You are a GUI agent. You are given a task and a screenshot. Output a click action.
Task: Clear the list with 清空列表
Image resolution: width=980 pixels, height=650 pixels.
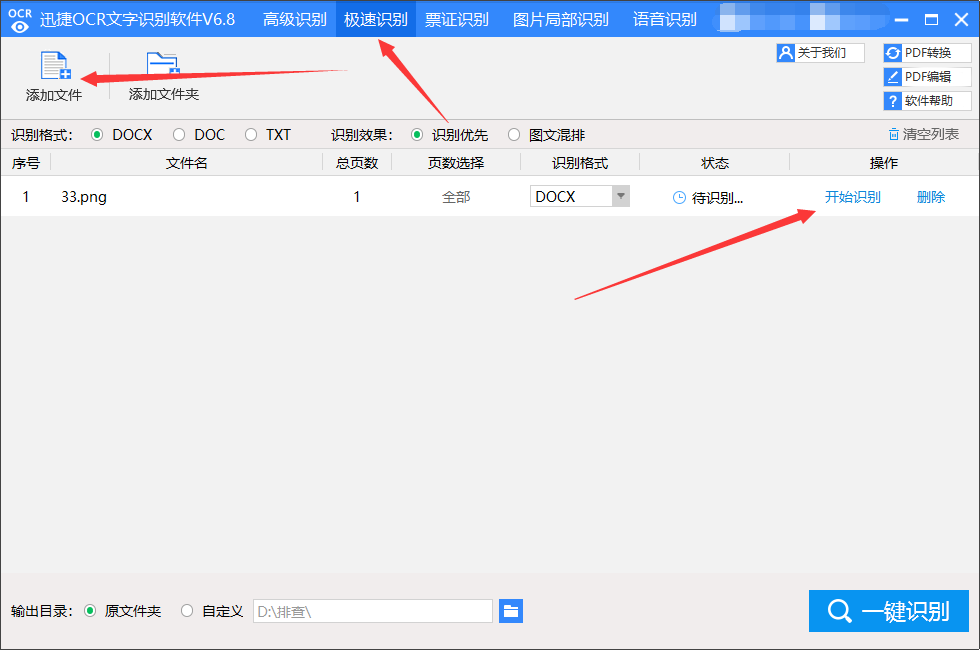tap(924, 134)
